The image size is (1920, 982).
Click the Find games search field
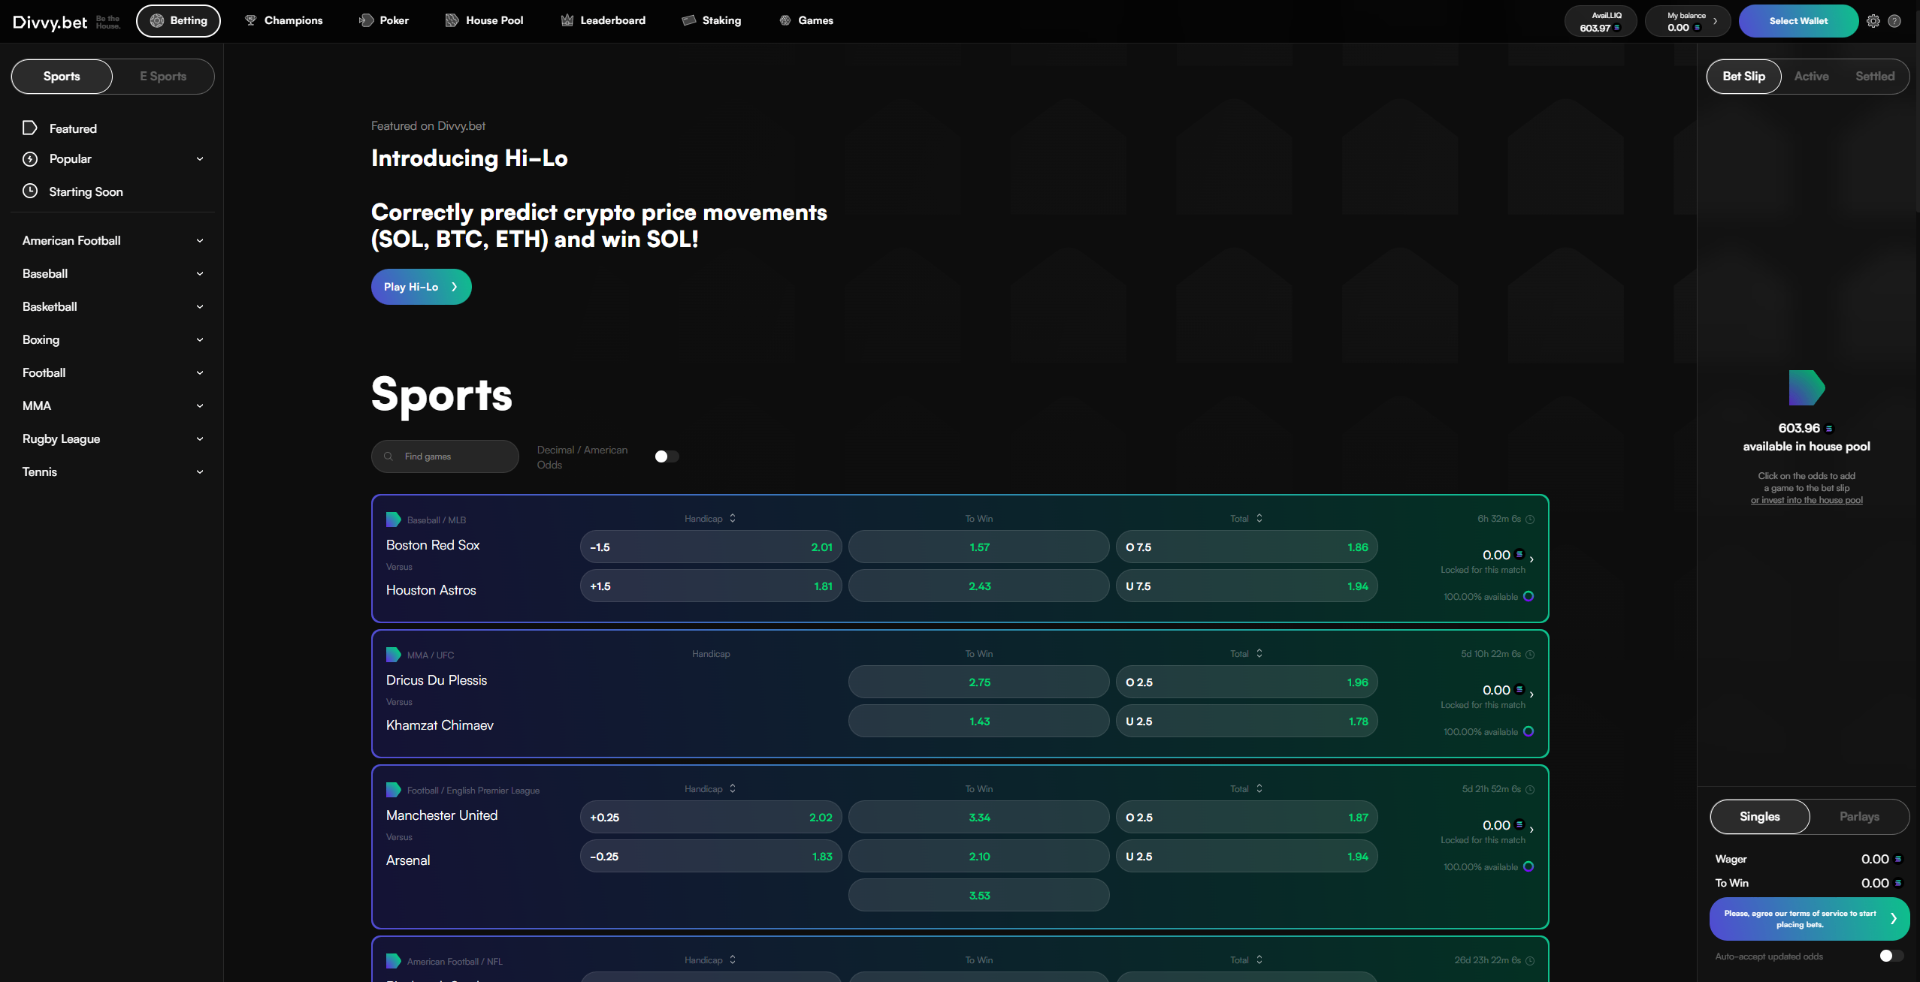tap(445, 457)
